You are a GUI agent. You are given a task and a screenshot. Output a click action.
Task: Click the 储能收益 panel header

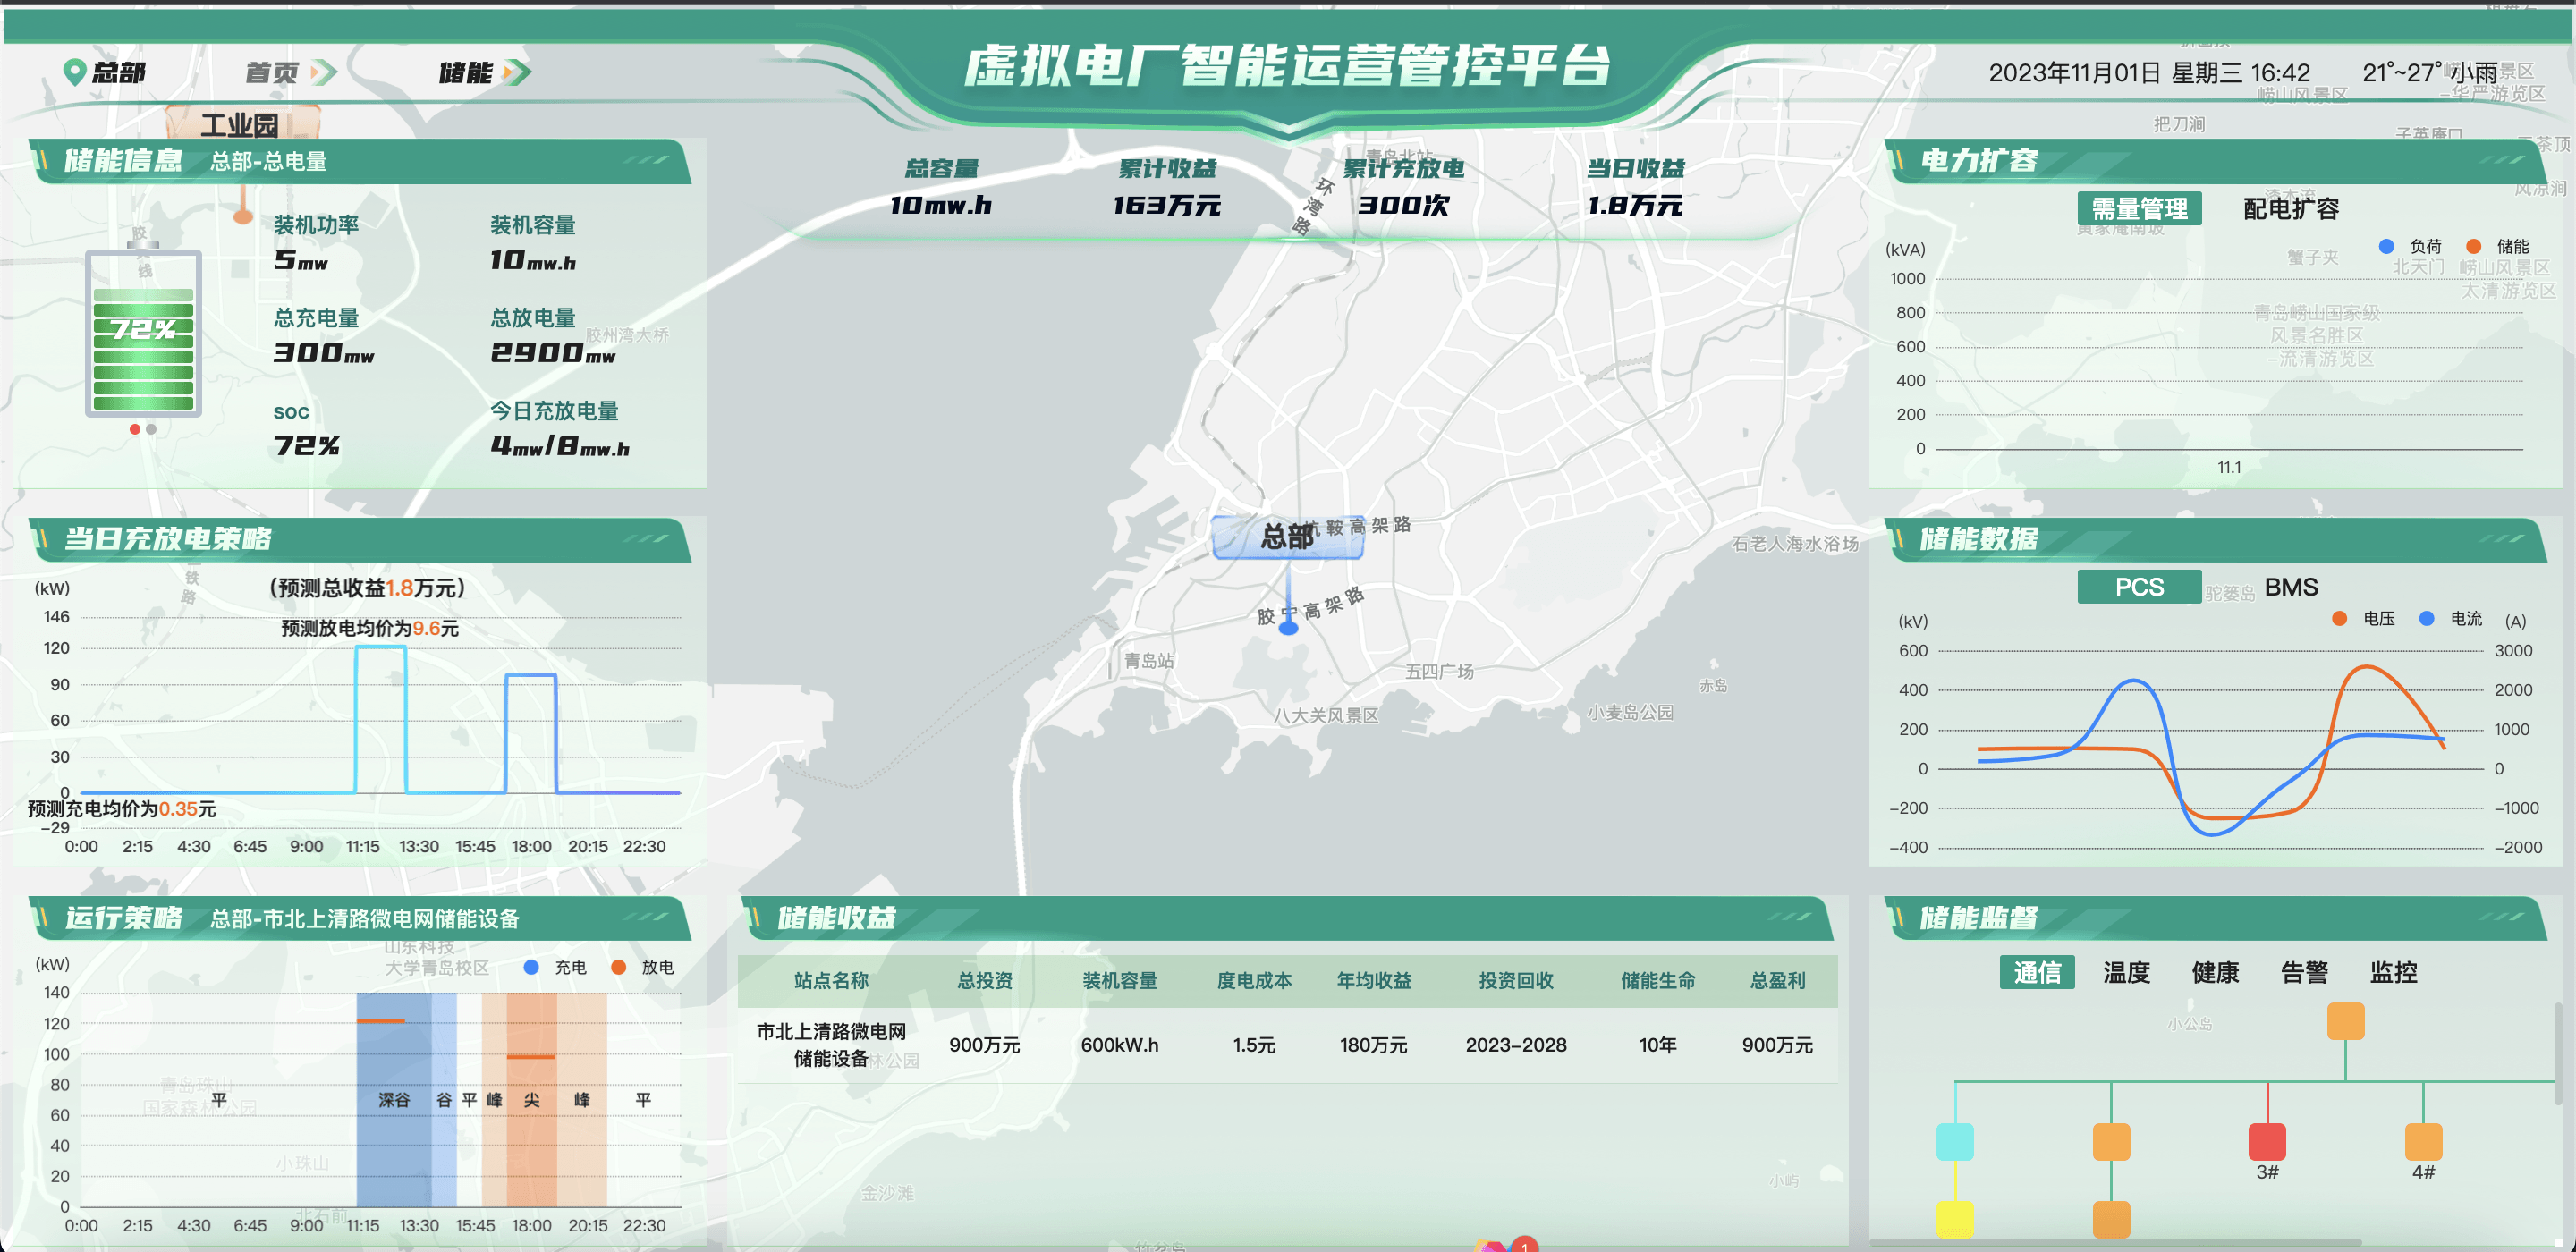point(1287,918)
